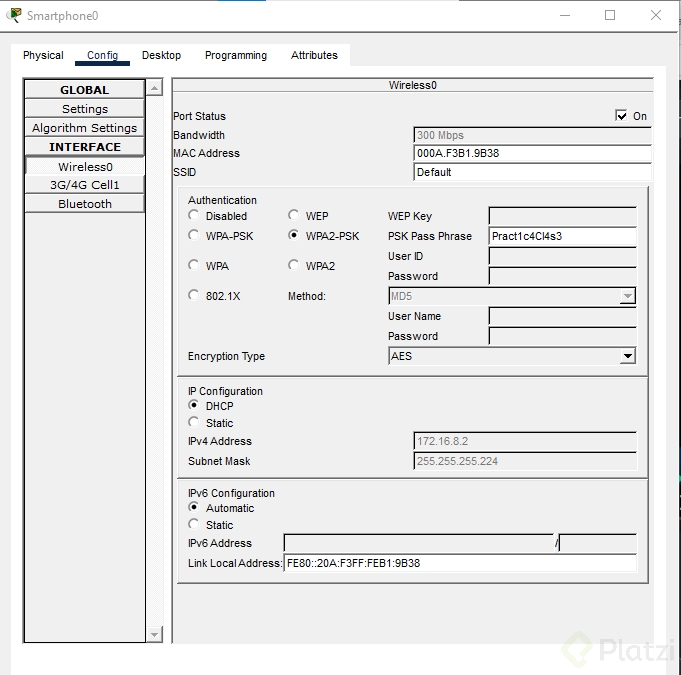Viewport: 681px width, 675px height.
Task: Set IP Configuration to DHCP
Action: point(194,405)
